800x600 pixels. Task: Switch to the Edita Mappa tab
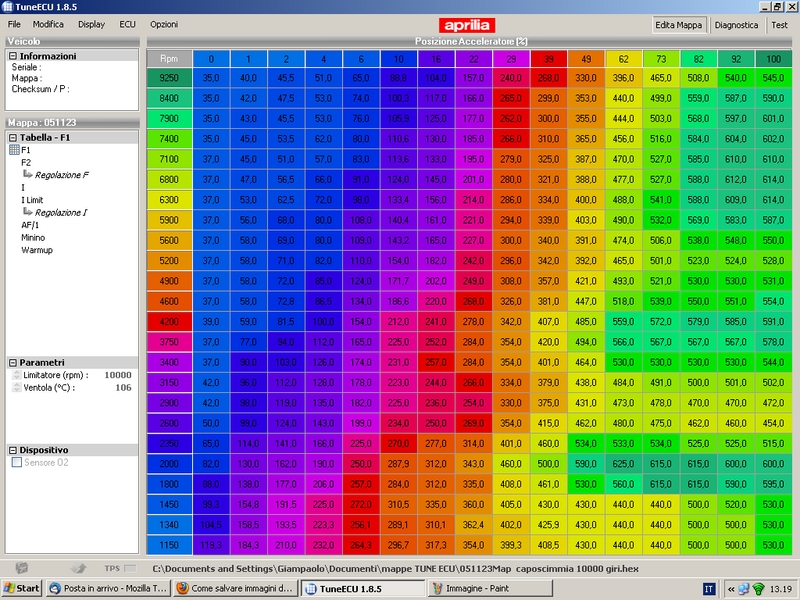(679, 25)
